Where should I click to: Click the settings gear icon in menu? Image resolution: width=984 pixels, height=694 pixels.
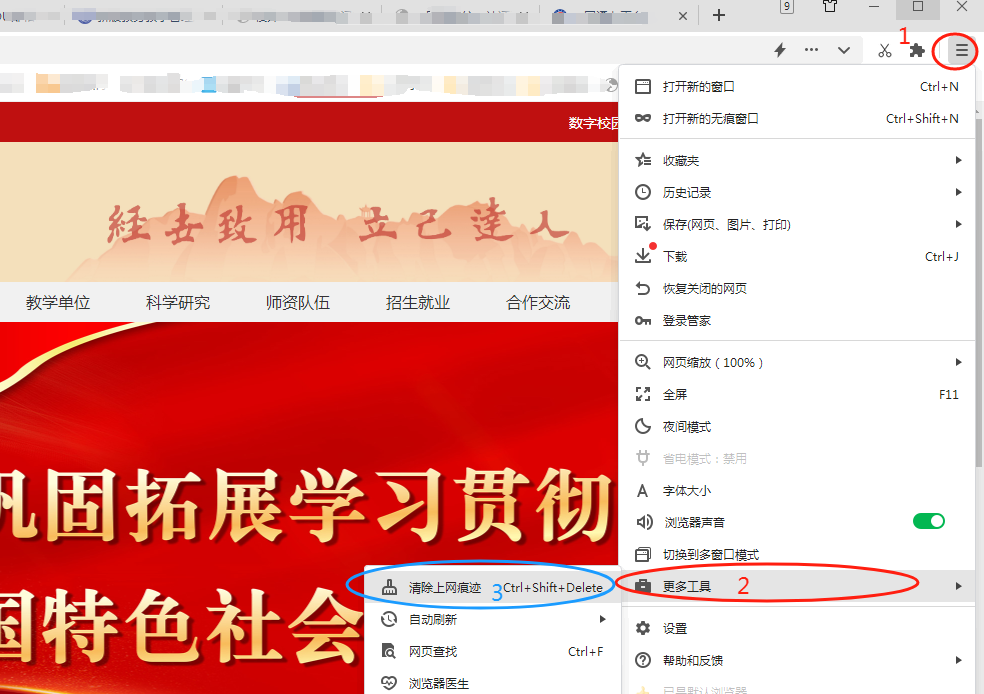point(643,628)
